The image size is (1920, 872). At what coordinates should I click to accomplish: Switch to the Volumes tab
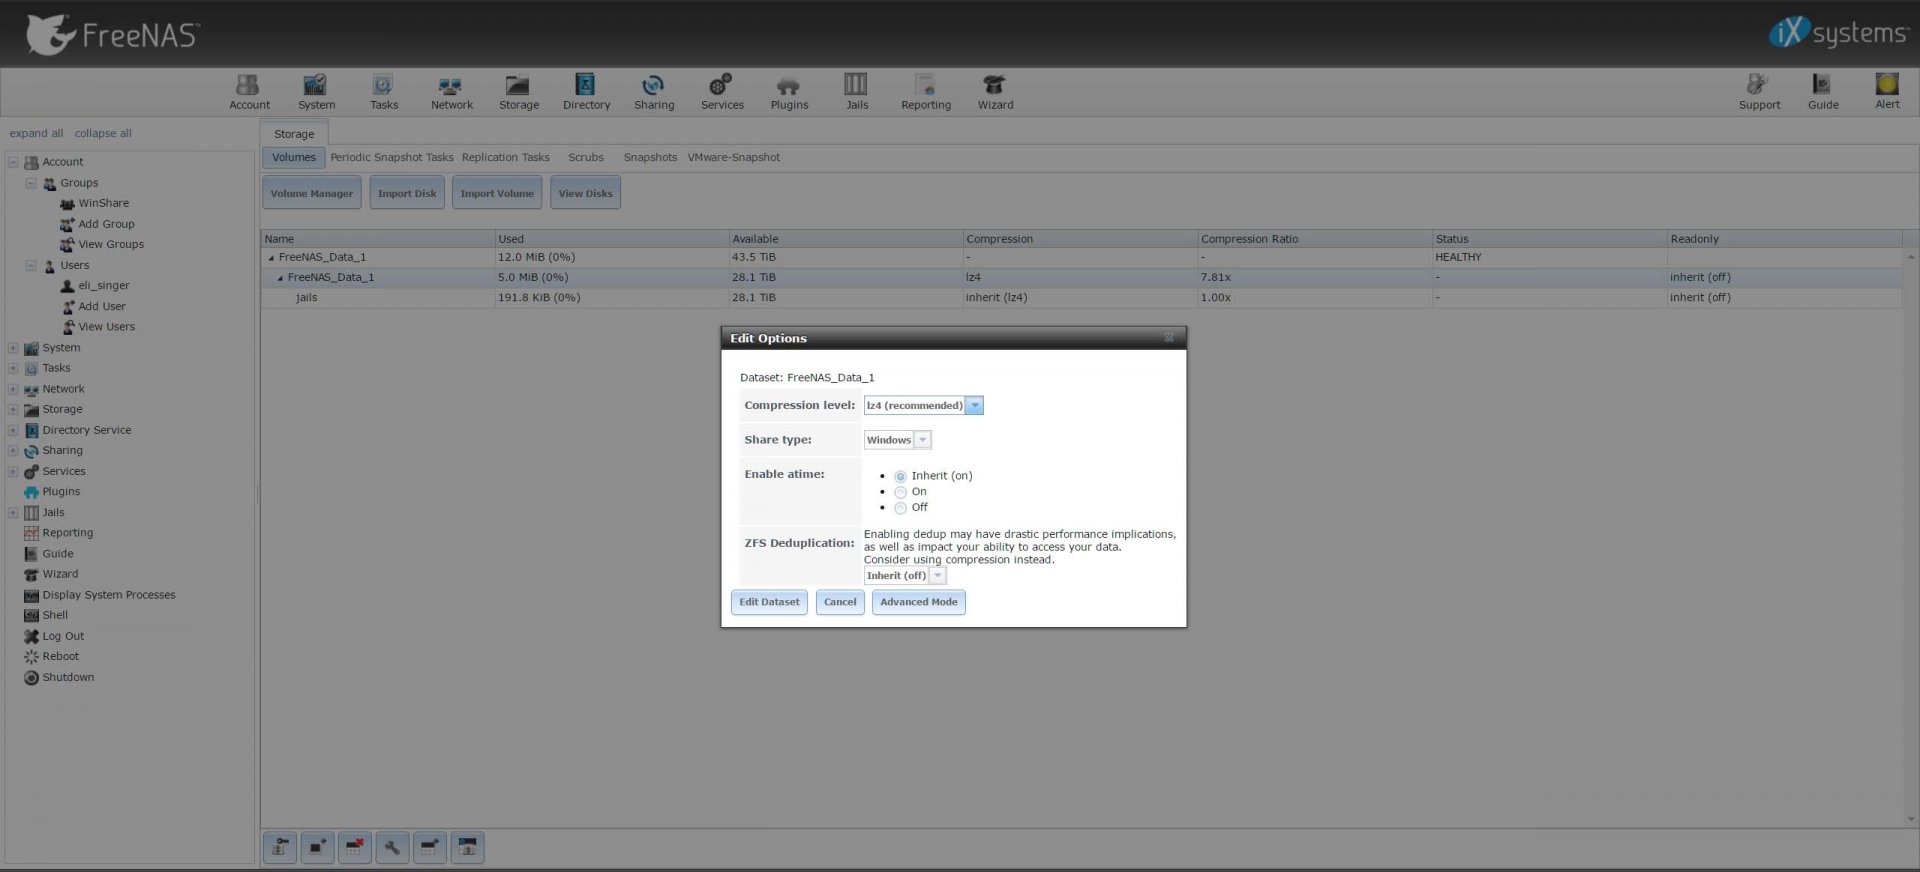point(293,157)
